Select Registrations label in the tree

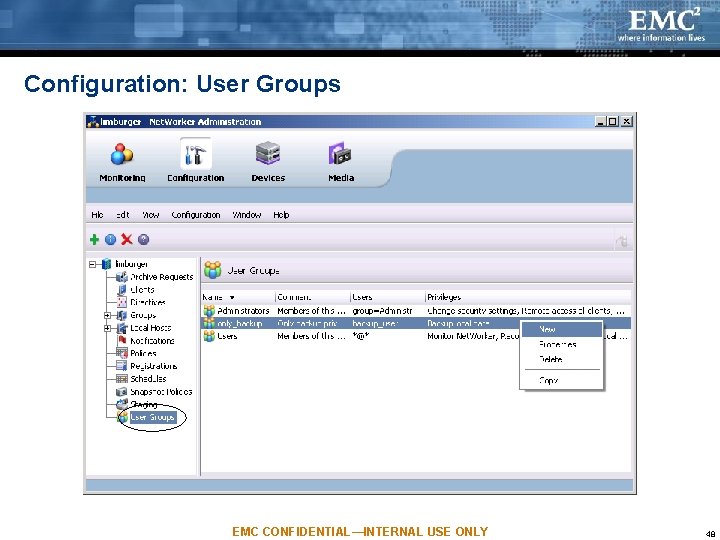(153, 366)
